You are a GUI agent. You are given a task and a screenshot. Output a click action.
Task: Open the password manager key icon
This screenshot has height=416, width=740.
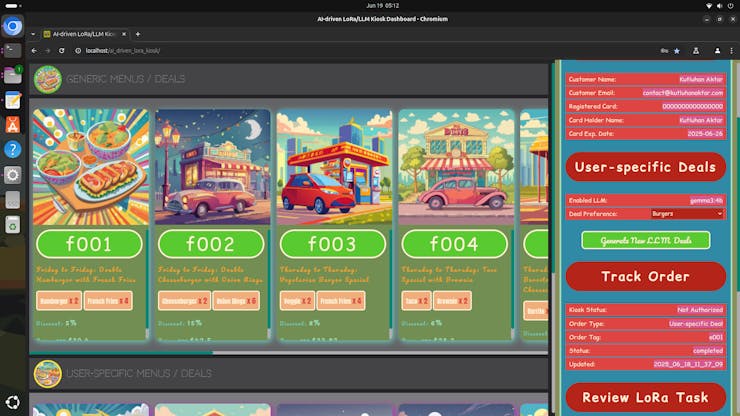(x=664, y=51)
